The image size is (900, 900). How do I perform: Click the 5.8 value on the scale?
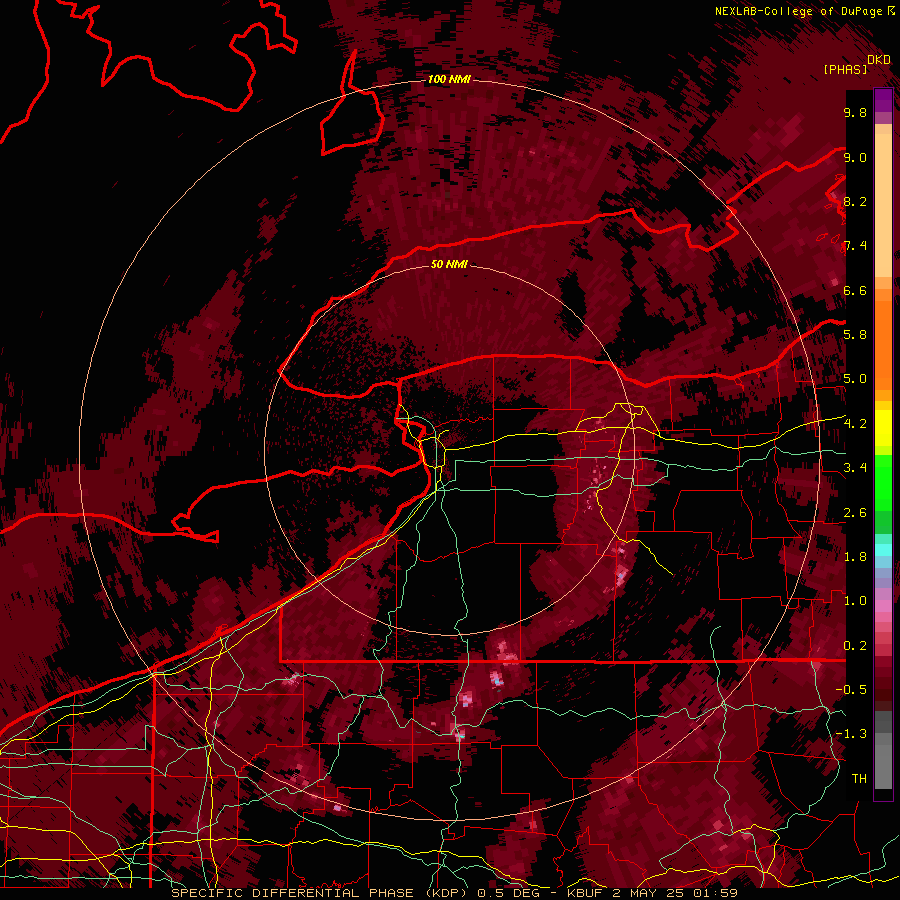pyautogui.click(x=855, y=335)
